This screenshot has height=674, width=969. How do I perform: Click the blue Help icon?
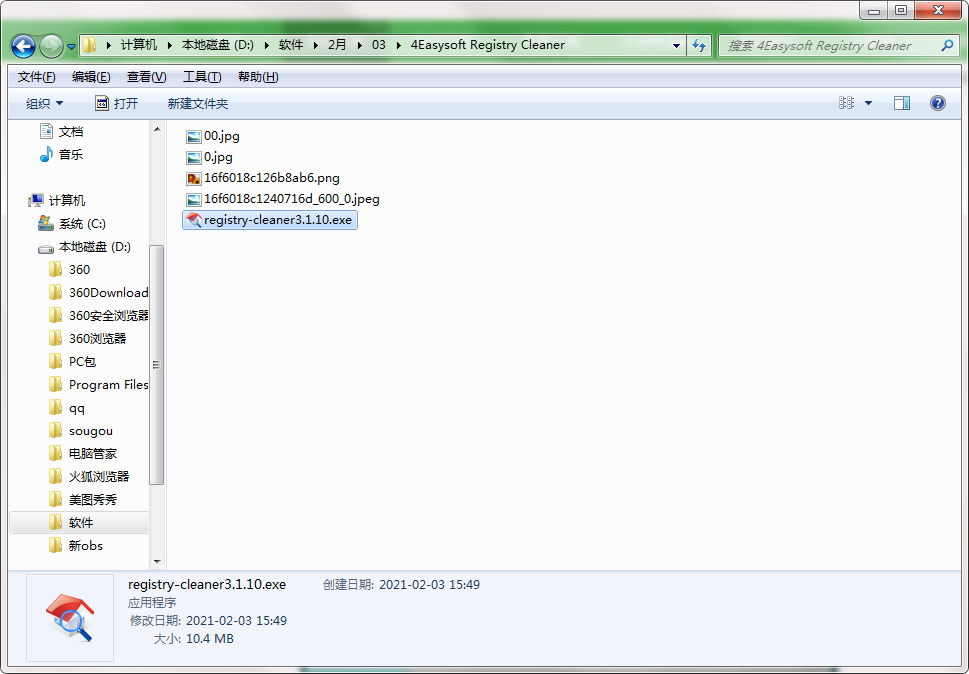pyautogui.click(x=937, y=103)
